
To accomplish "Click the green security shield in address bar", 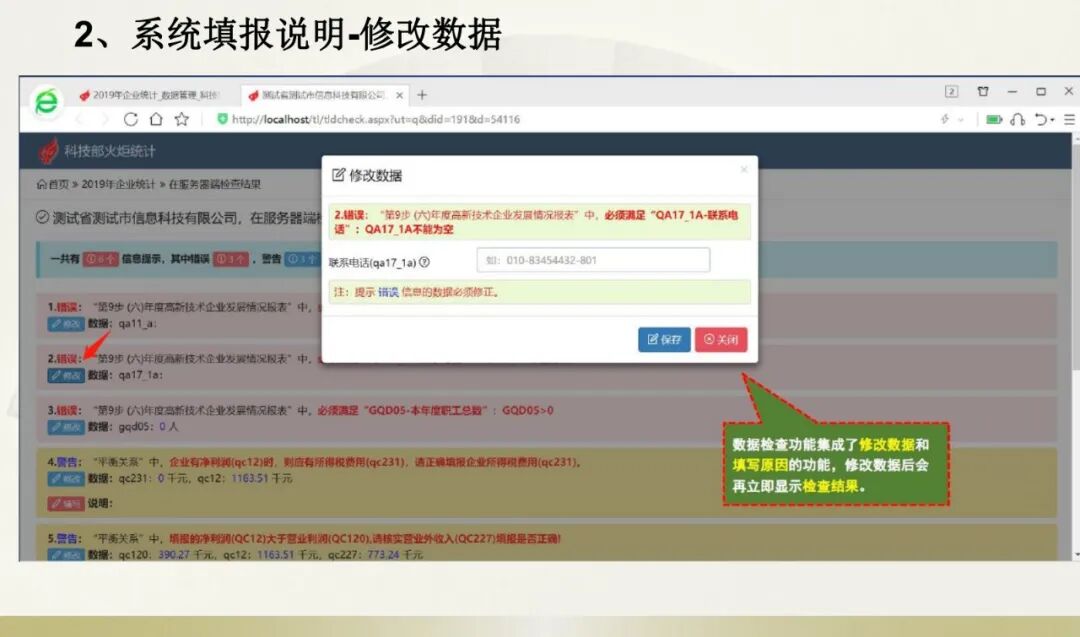I will click(x=222, y=119).
